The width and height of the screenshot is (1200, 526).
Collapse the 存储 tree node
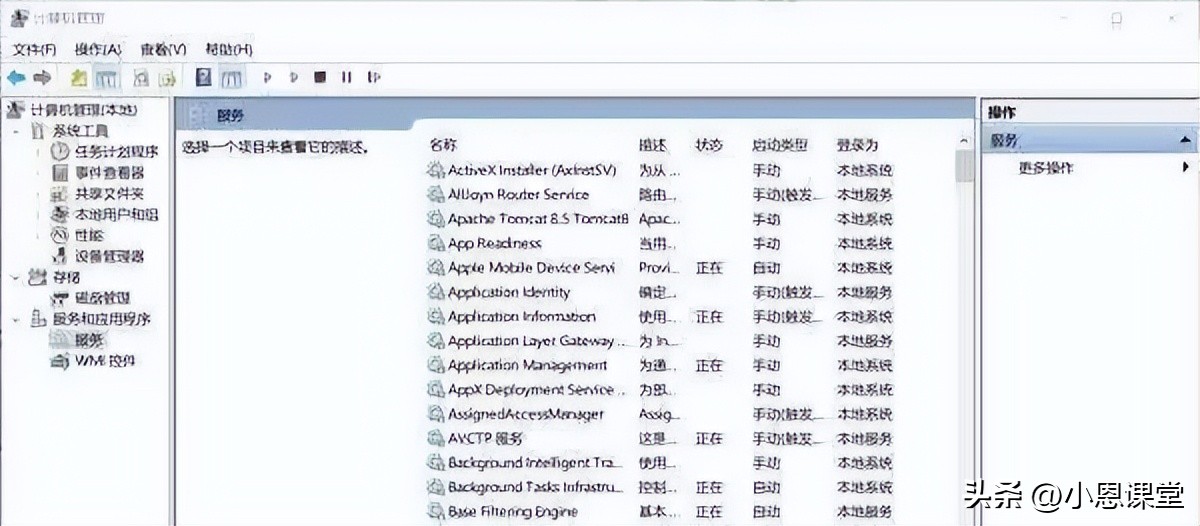16,277
